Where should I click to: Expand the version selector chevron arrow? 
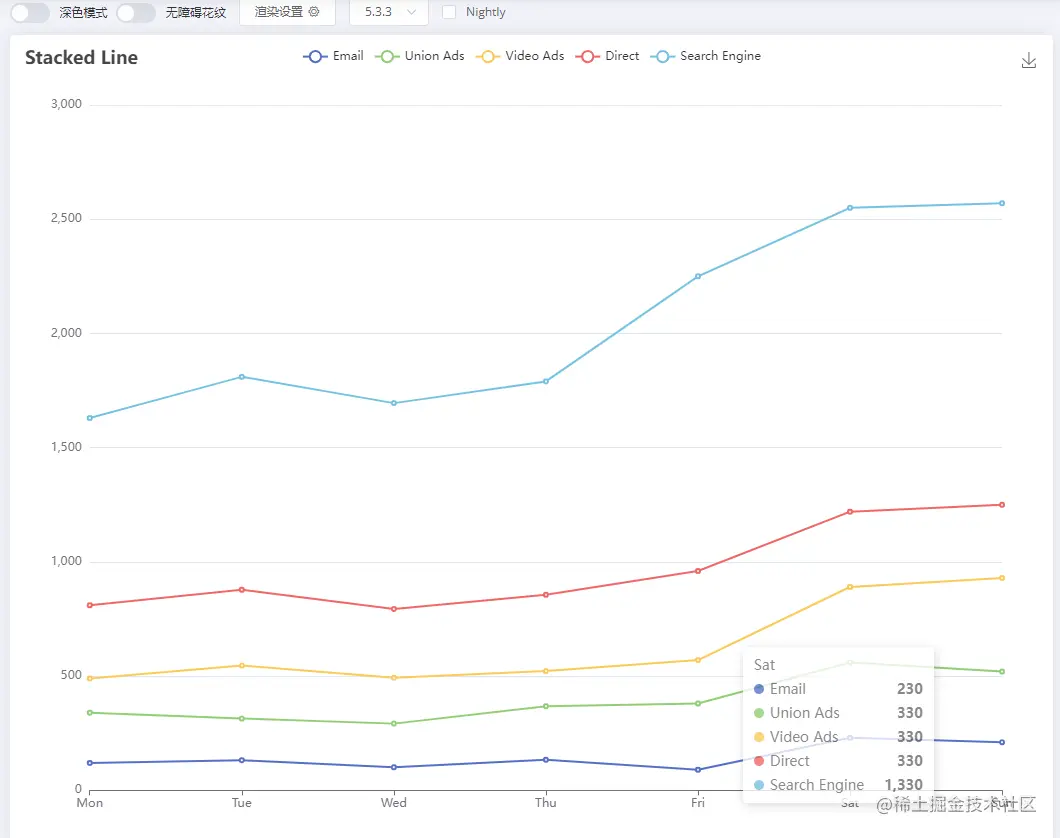click(411, 12)
